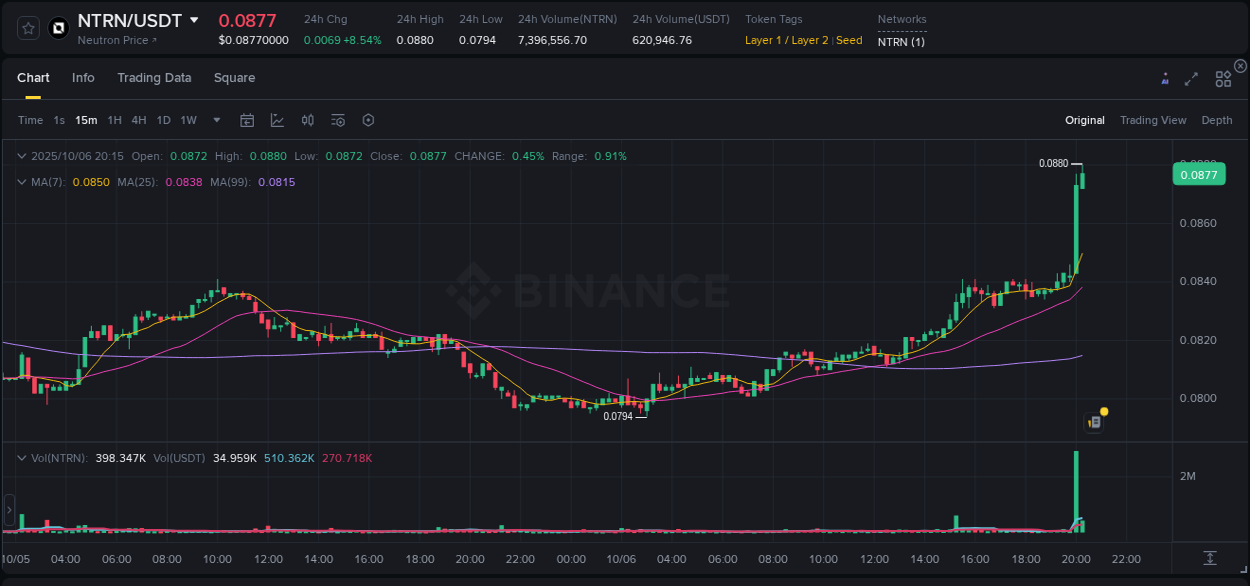
Task: Select the date lookup calendar icon
Action: pyautogui.click(x=247, y=119)
